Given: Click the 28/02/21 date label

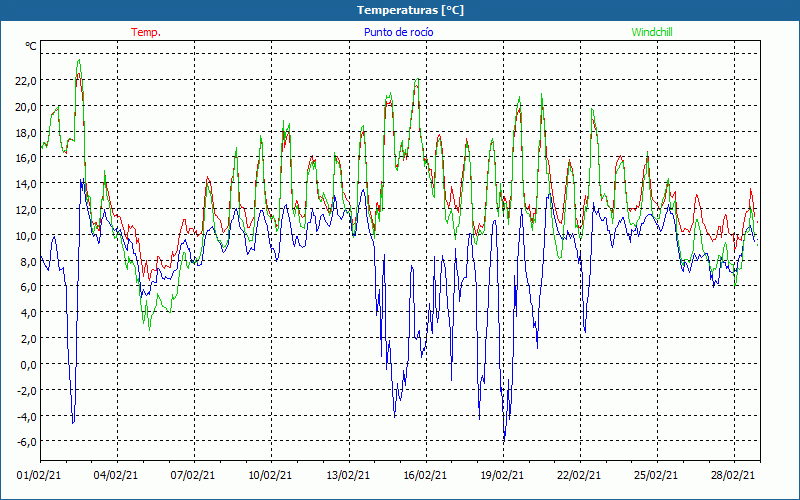Looking at the screenshot, I should click(733, 476).
